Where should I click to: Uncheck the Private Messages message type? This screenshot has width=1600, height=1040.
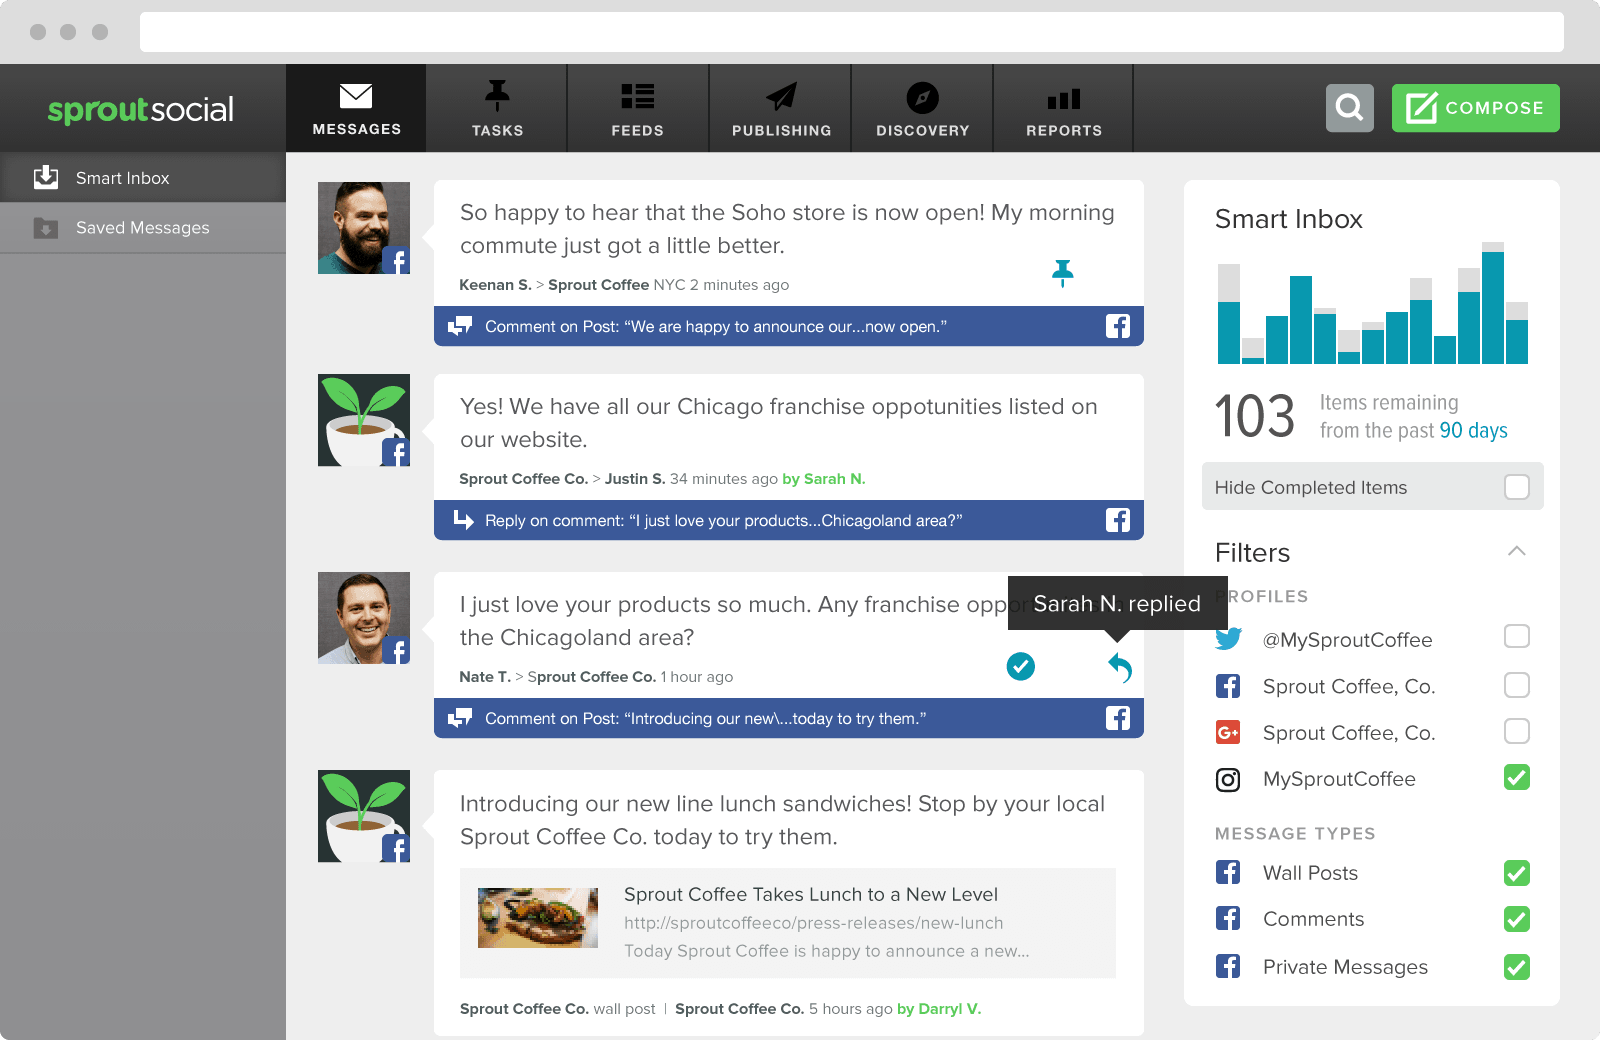1517,967
